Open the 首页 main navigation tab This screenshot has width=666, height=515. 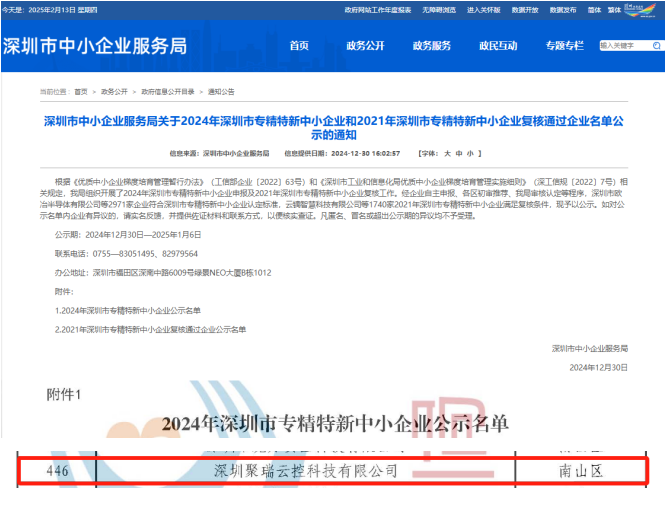(299, 45)
